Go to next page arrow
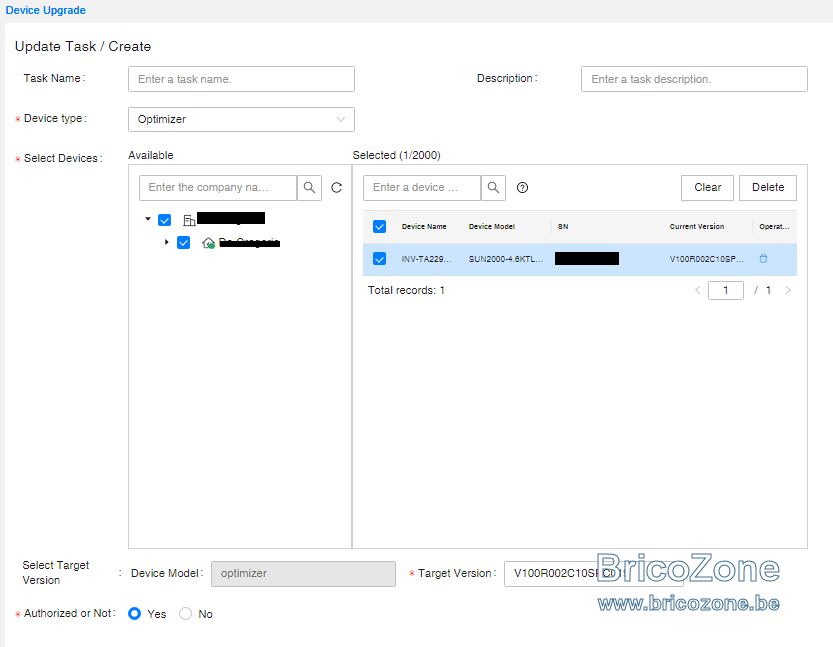This screenshot has width=833, height=647. pos(788,290)
